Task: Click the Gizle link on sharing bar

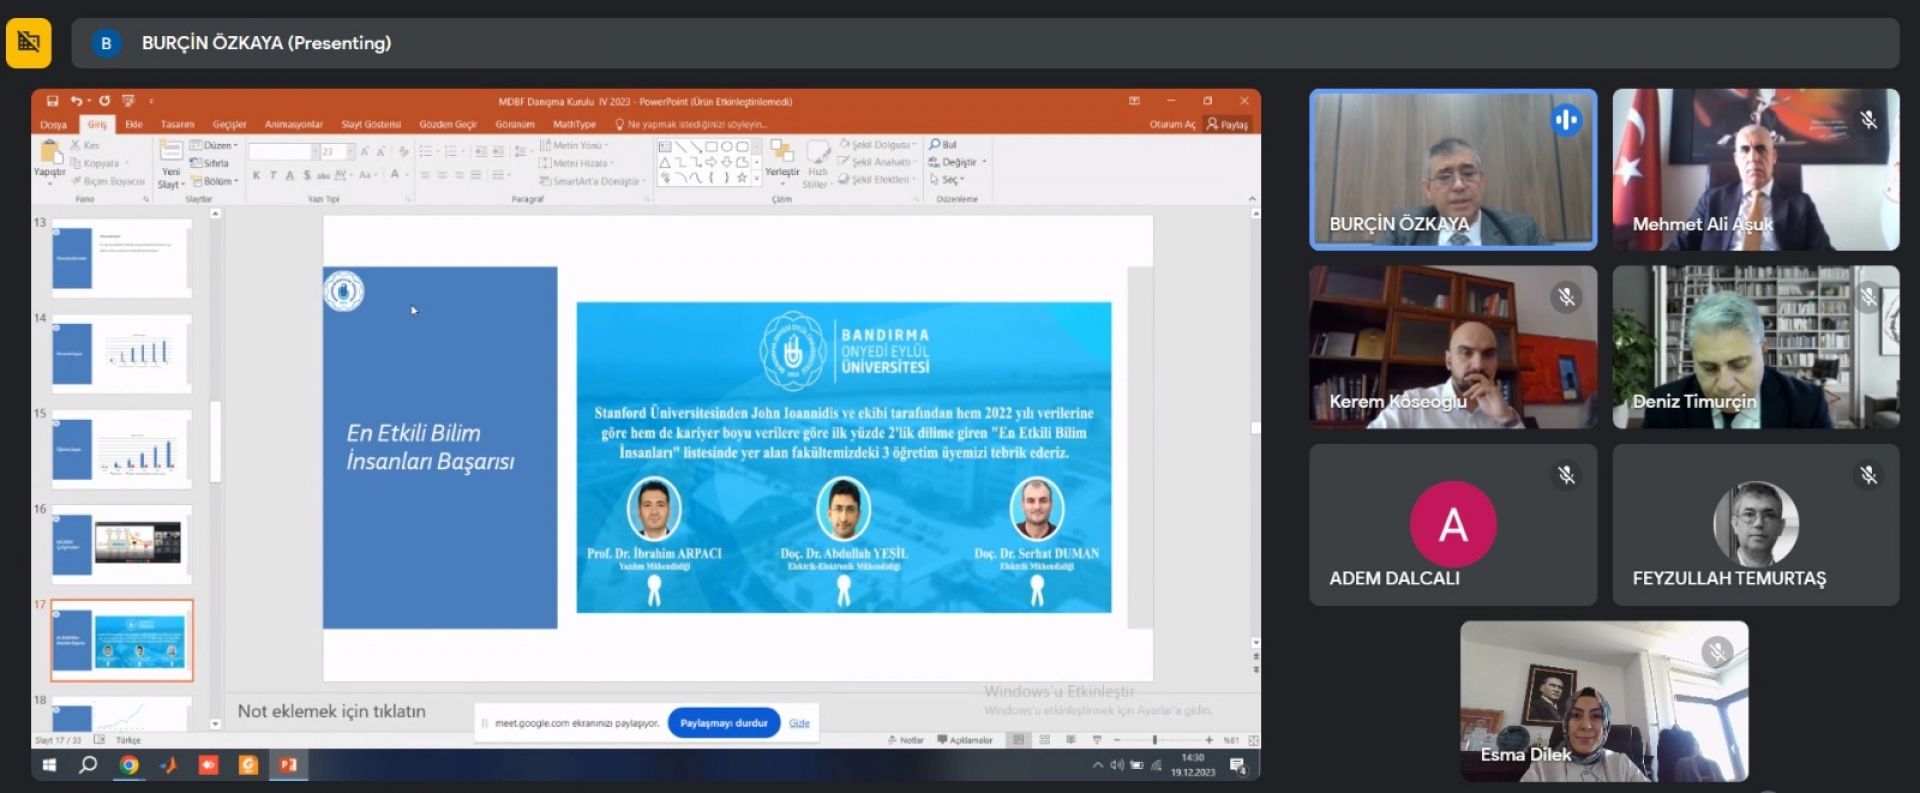Action: coord(799,723)
